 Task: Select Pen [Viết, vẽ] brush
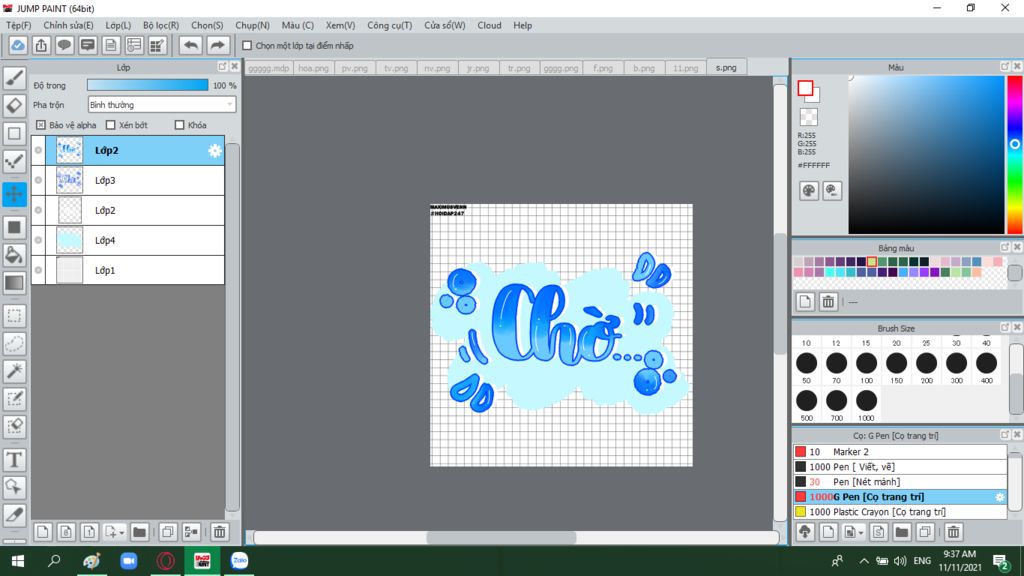pyautogui.click(x=900, y=467)
